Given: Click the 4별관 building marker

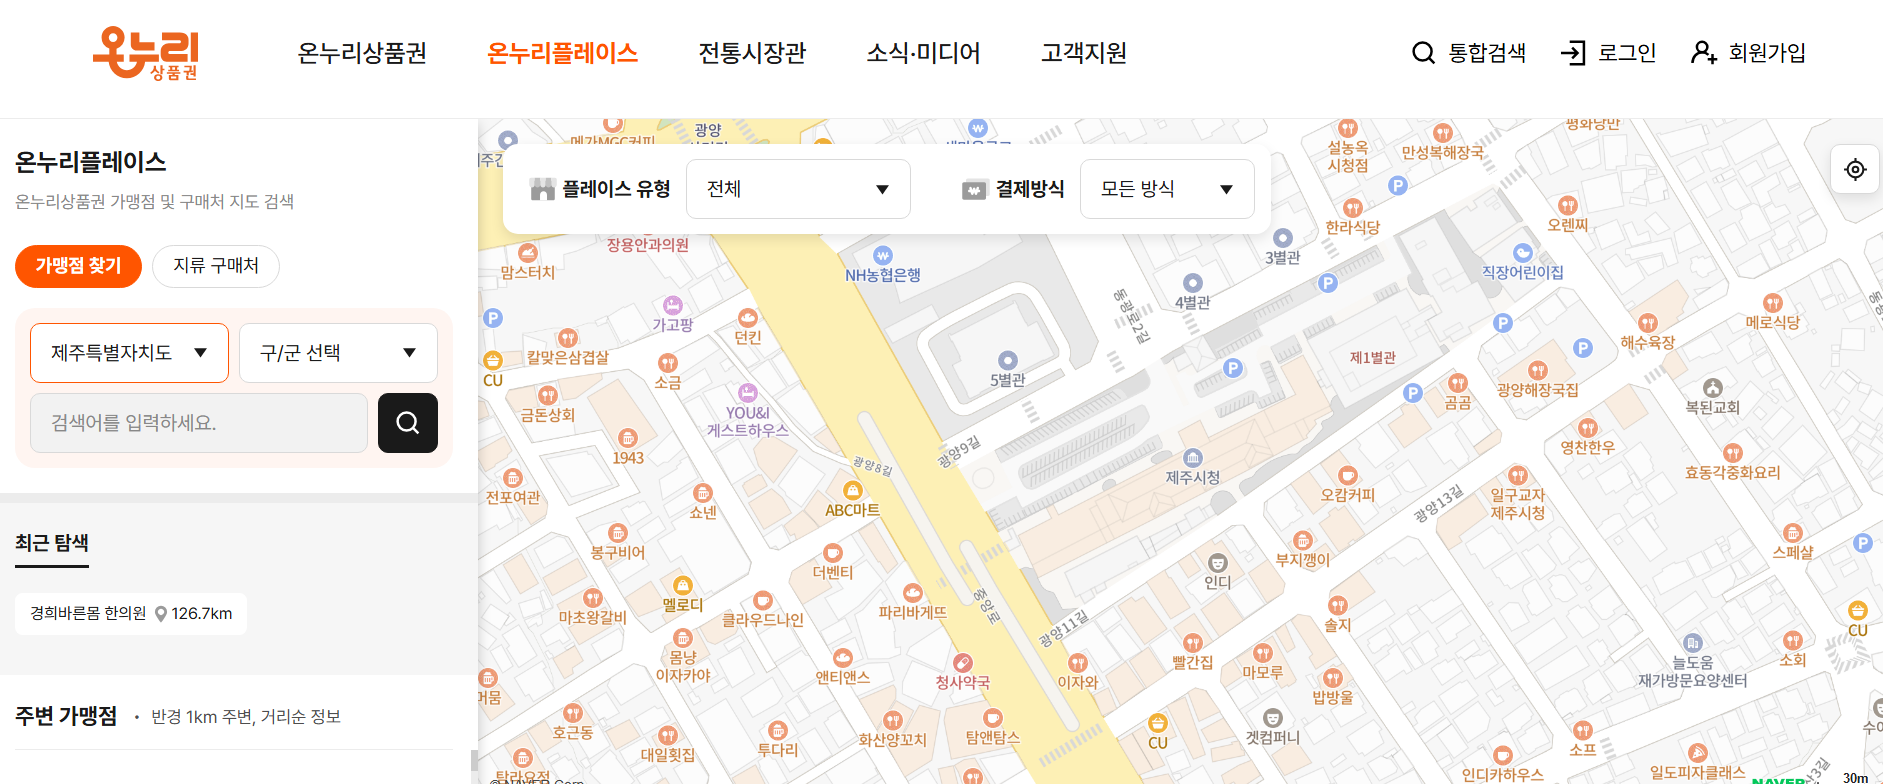Looking at the screenshot, I should pos(1192,283).
